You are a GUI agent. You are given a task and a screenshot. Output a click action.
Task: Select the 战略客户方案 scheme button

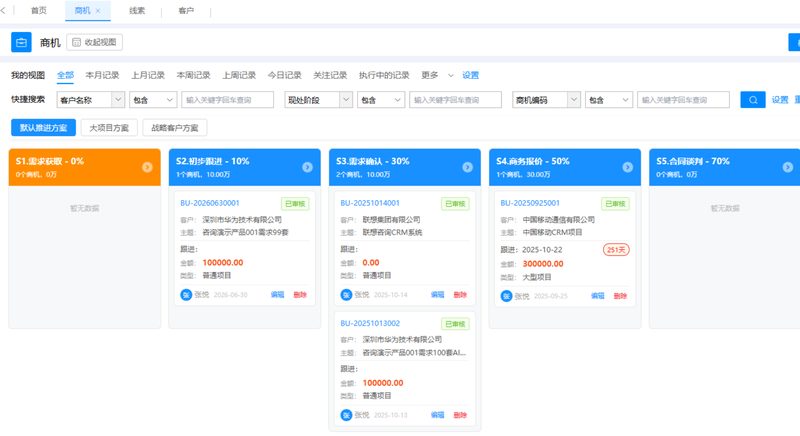175,127
